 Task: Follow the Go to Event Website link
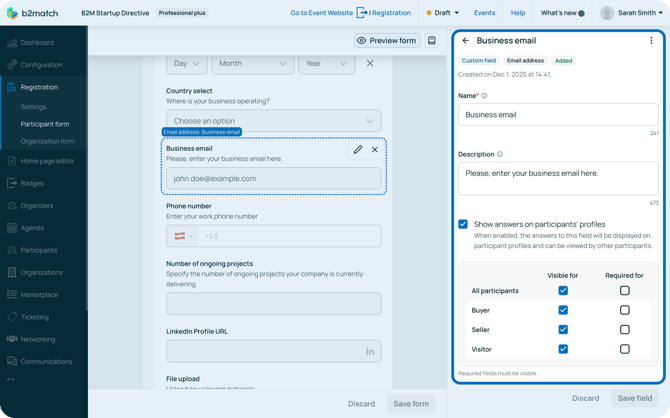click(321, 13)
